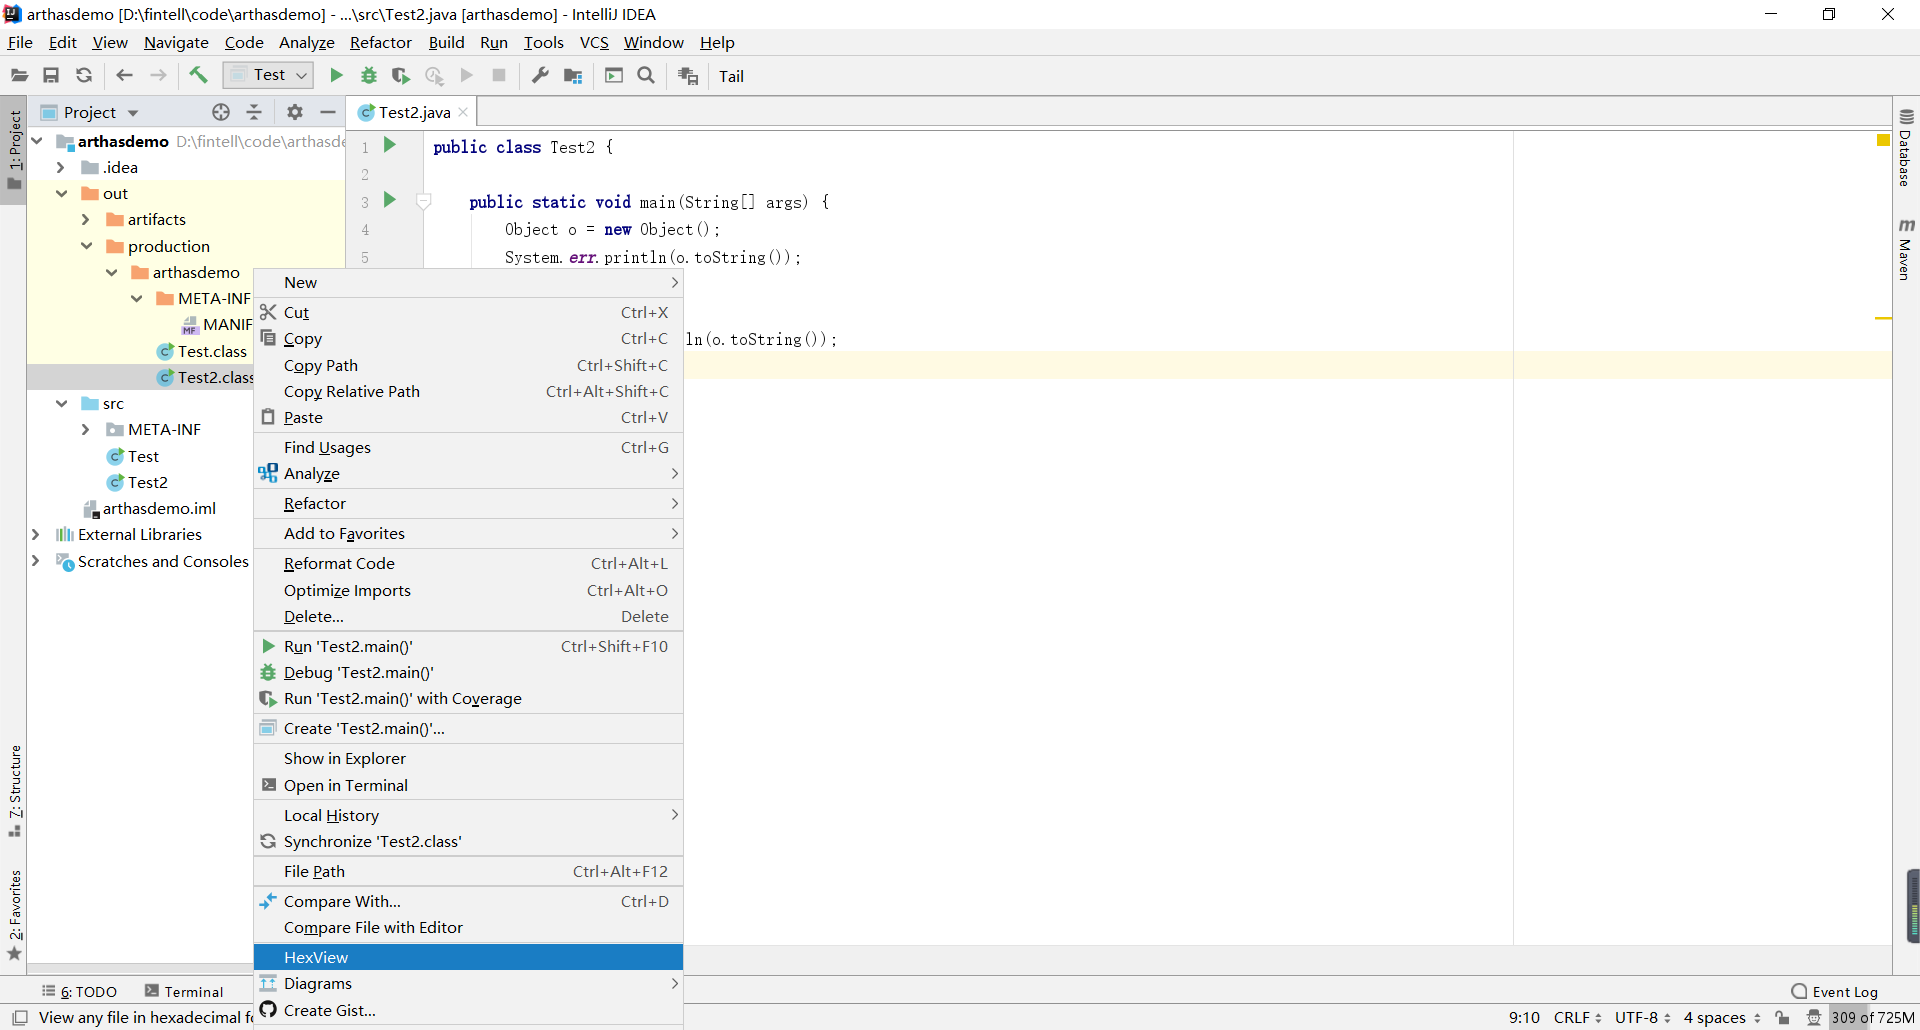Save all files with the save icon
Image resolution: width=1920 pixels, height=1030 pixels.
(x=51, y=75)
